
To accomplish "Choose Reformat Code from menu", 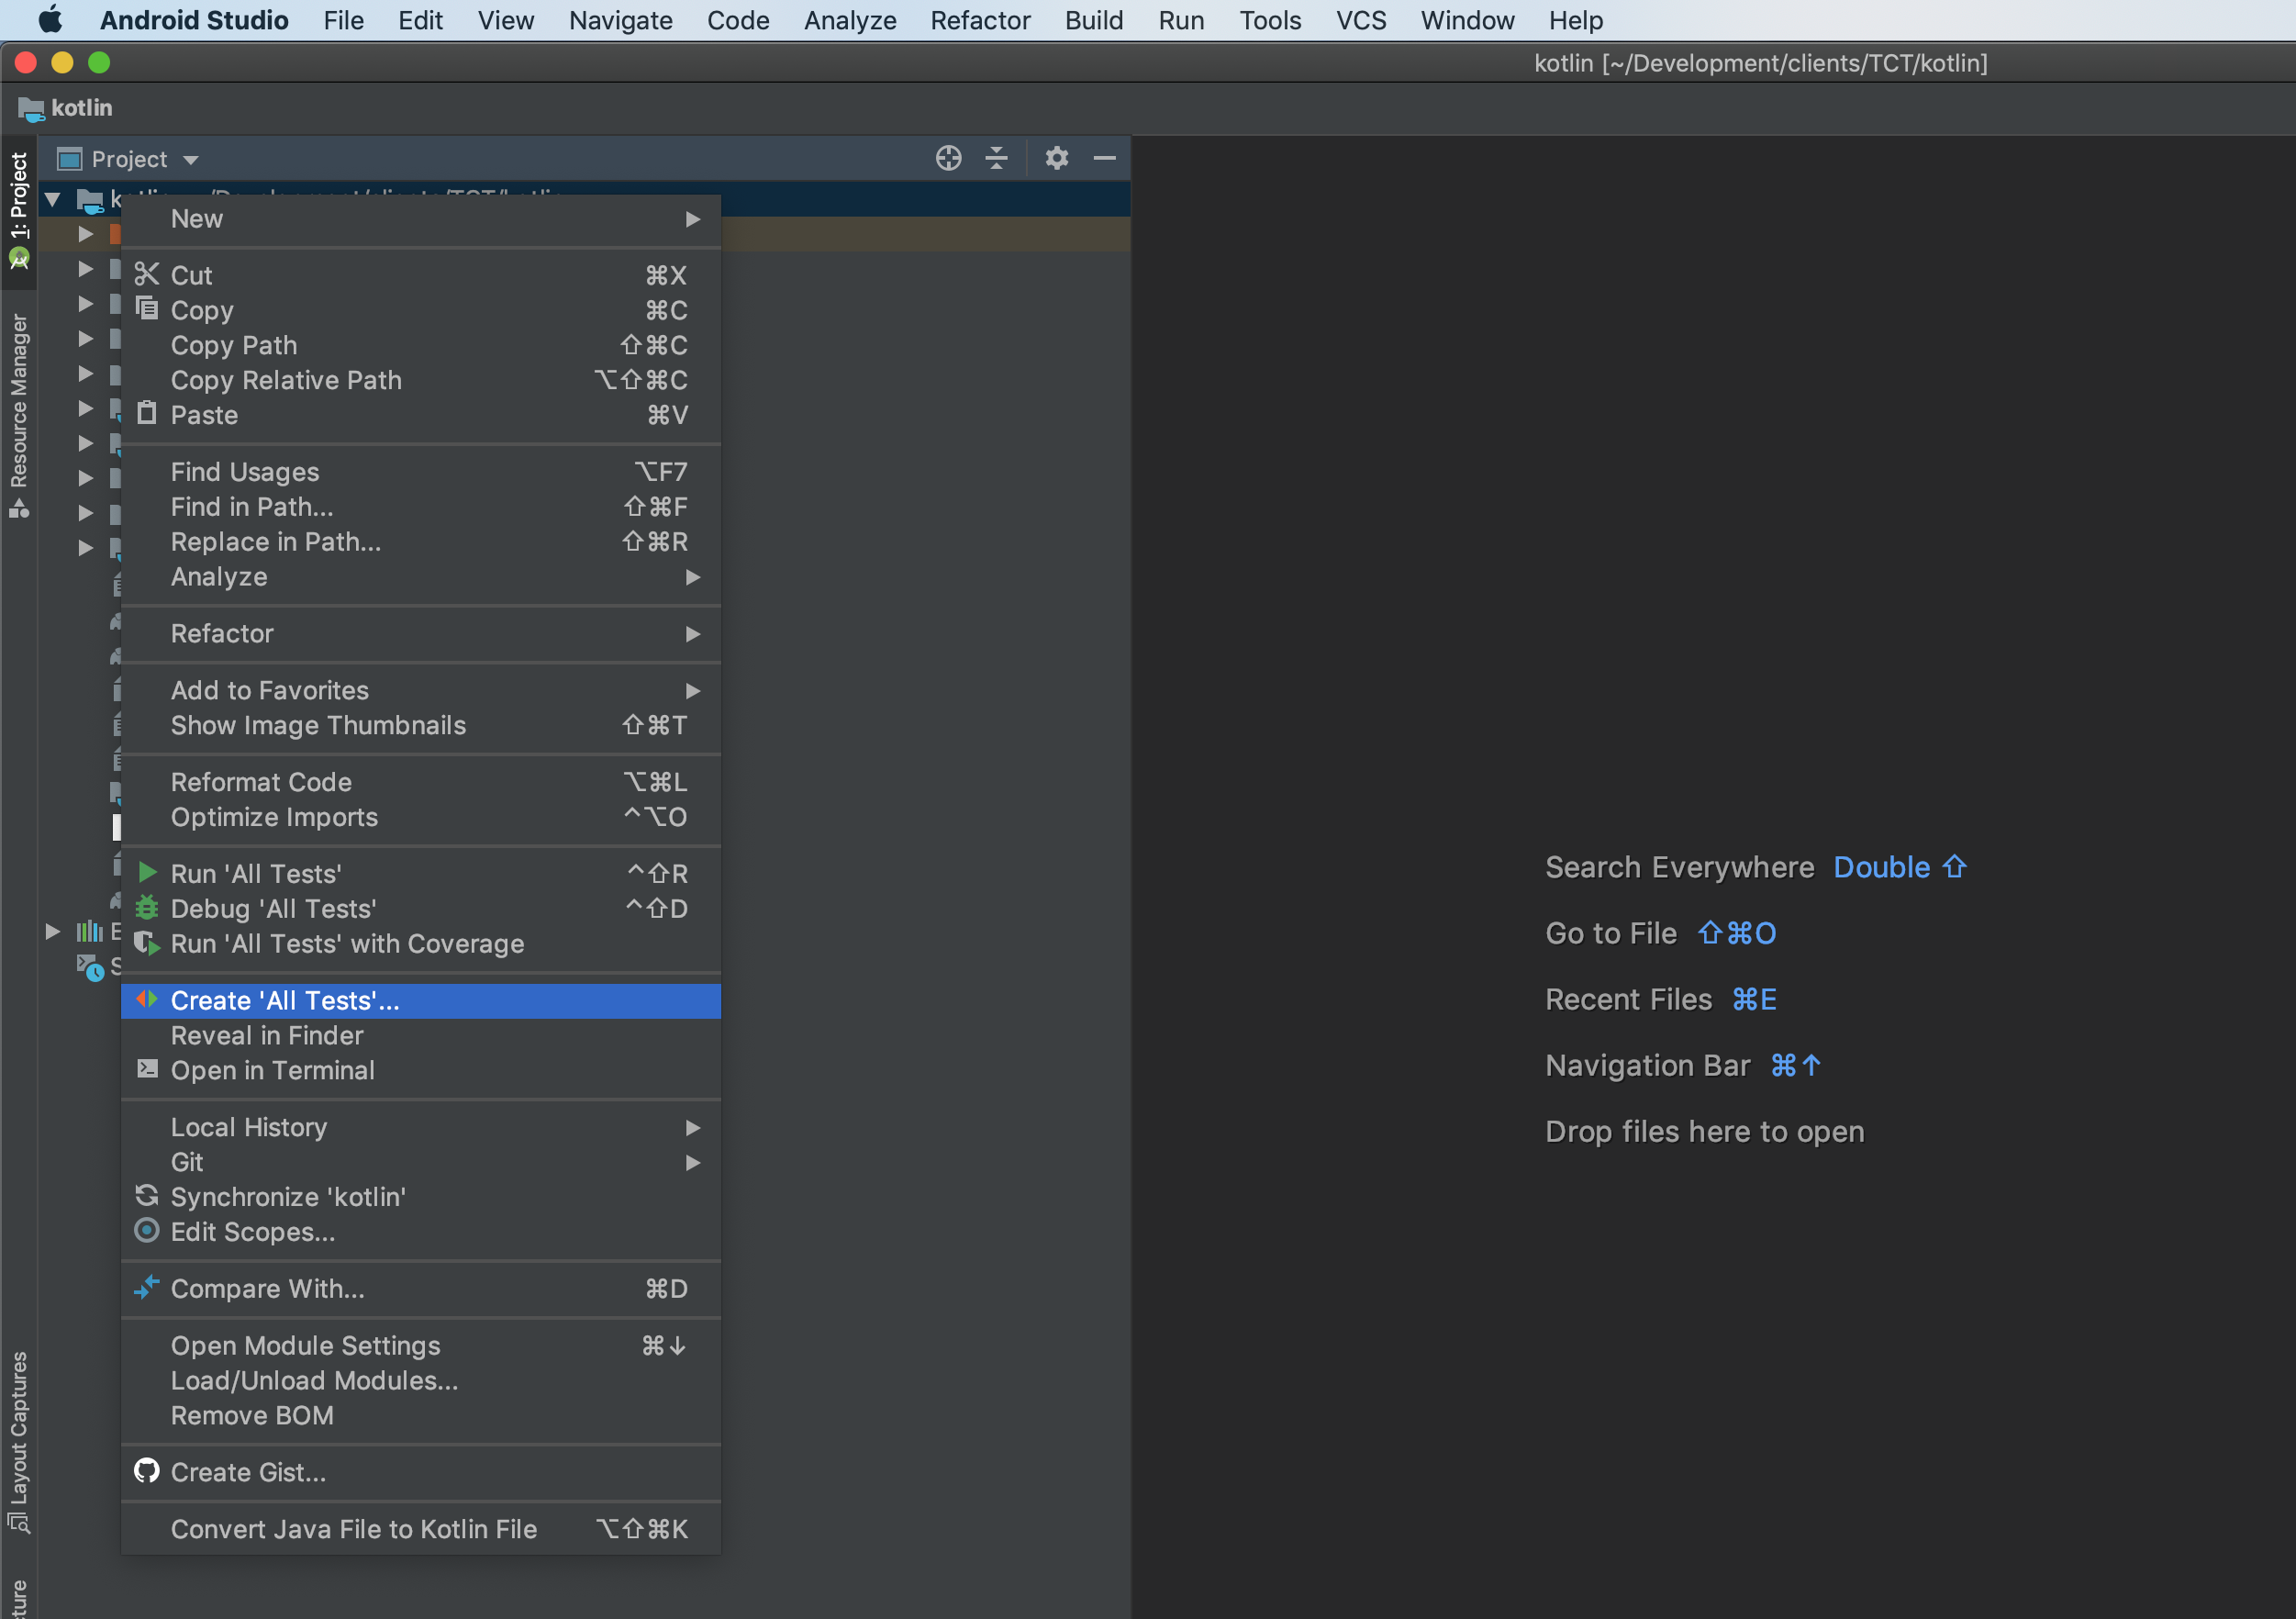I will (x=421, y=782).
